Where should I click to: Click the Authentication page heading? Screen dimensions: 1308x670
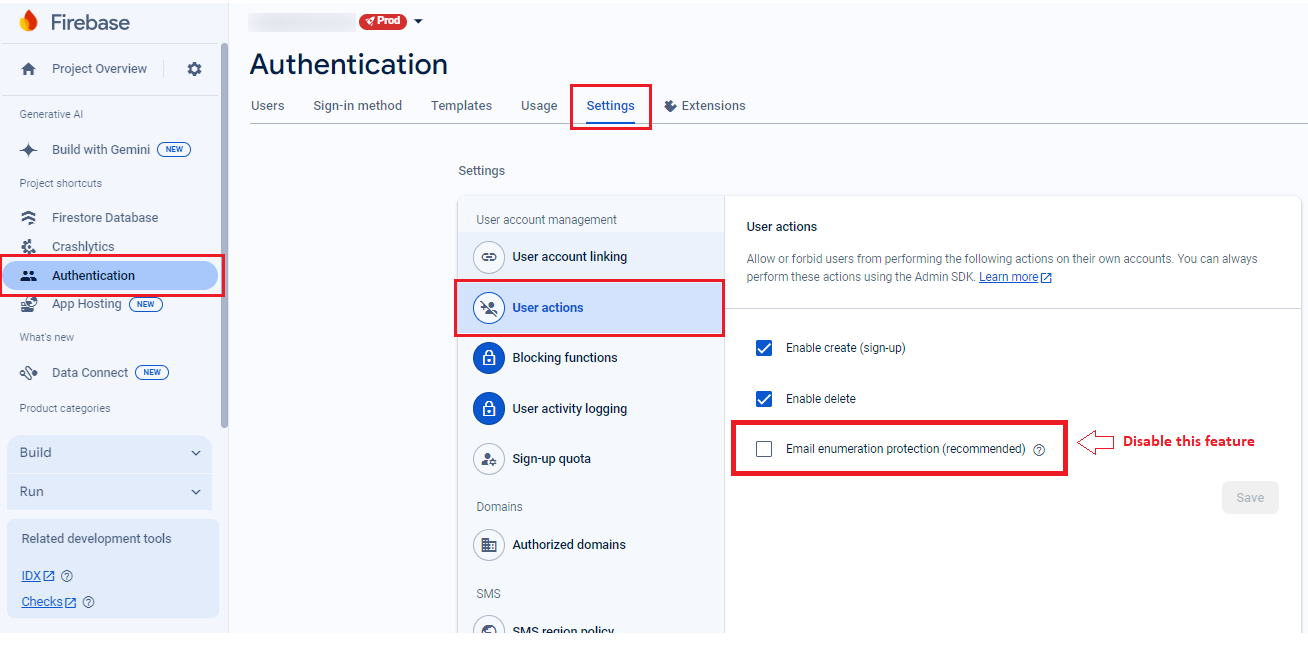tap(349, 64)
